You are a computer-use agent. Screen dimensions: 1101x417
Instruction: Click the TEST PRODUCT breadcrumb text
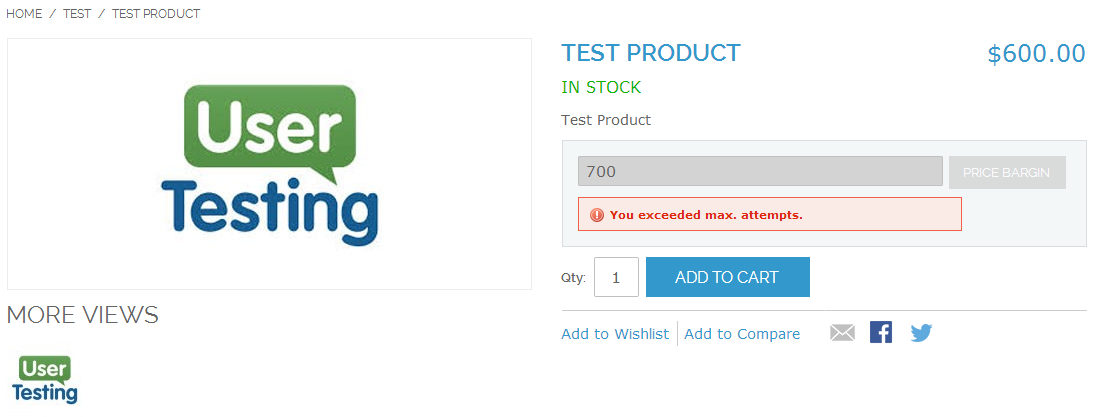tap(156, 14)
